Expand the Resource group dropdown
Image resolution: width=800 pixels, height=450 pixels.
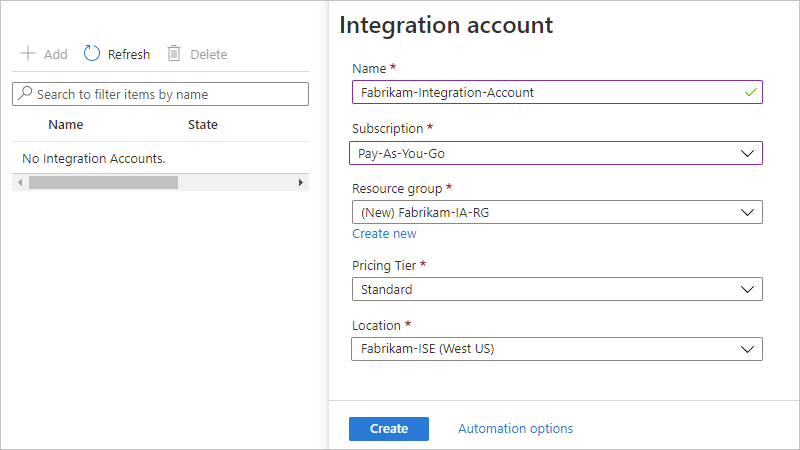(557, 212)
